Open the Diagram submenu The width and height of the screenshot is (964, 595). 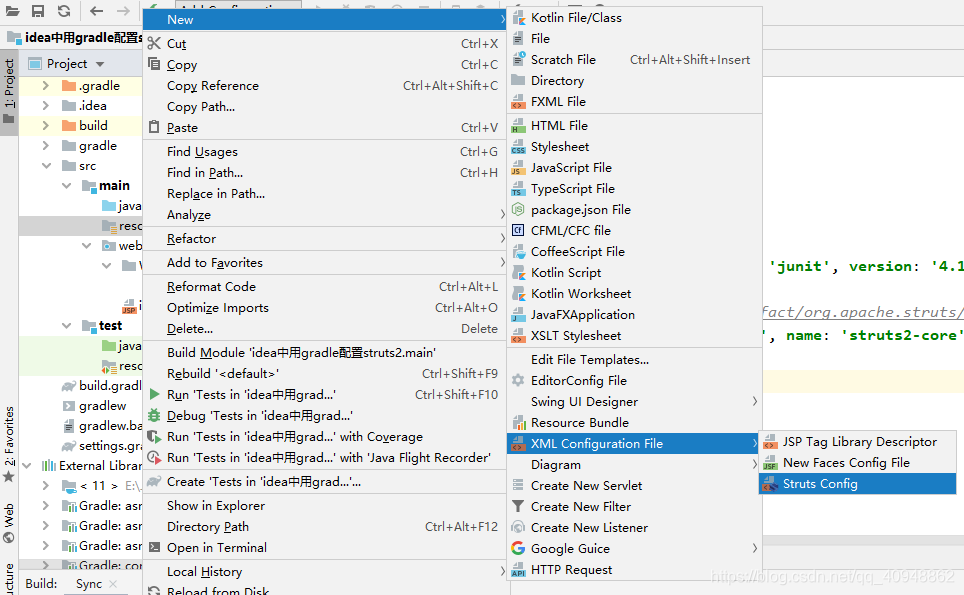[x=634, y=465]
